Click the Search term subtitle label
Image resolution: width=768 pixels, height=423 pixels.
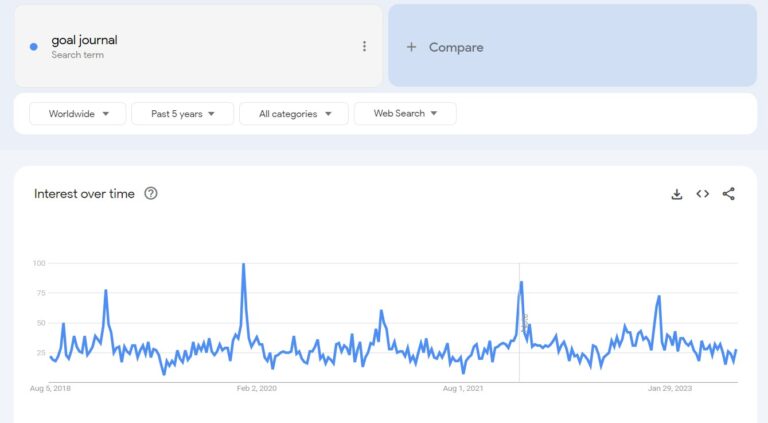[x=78, y=55]
